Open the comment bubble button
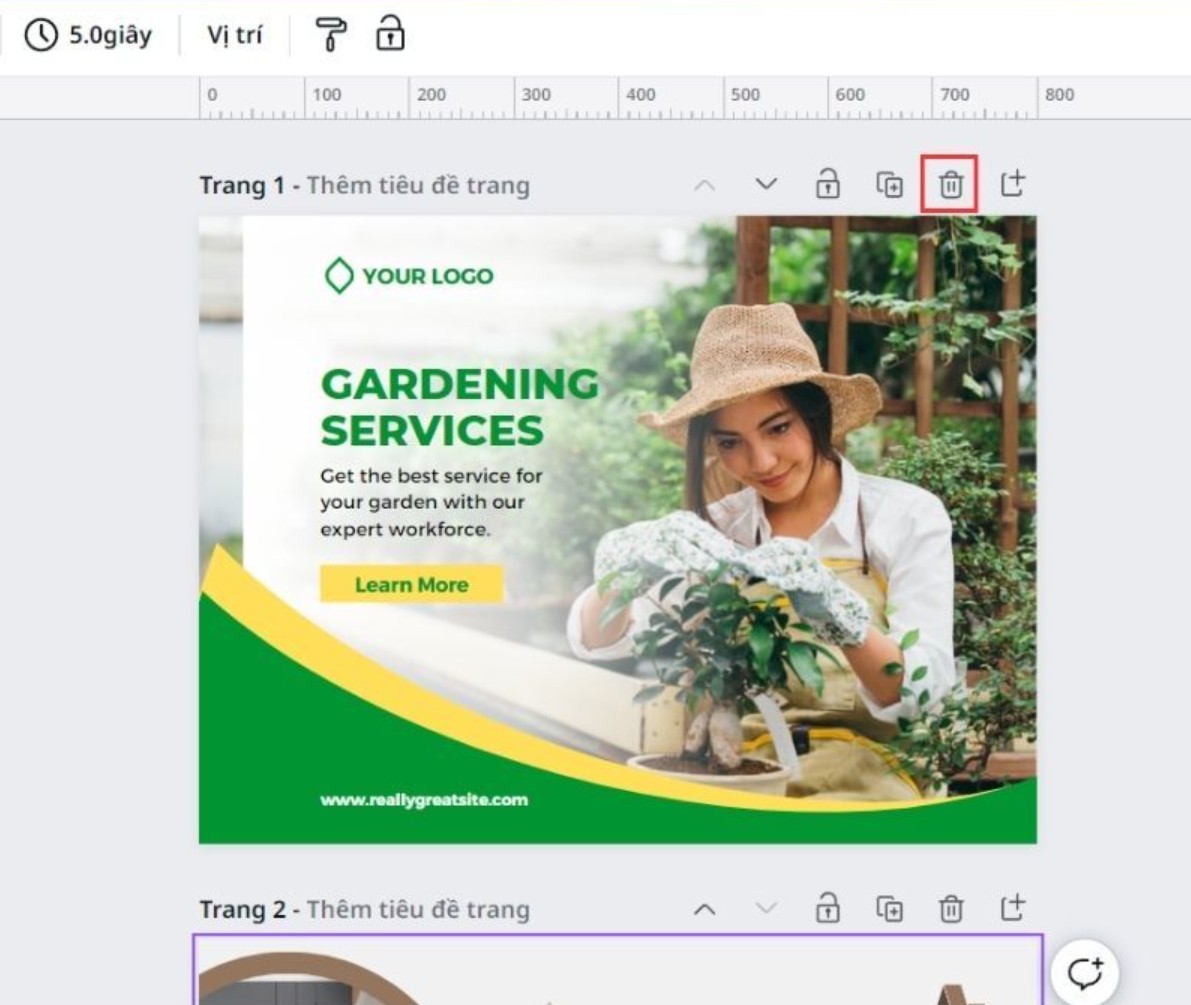1191x1005 pixels. tap(1085, 972)
